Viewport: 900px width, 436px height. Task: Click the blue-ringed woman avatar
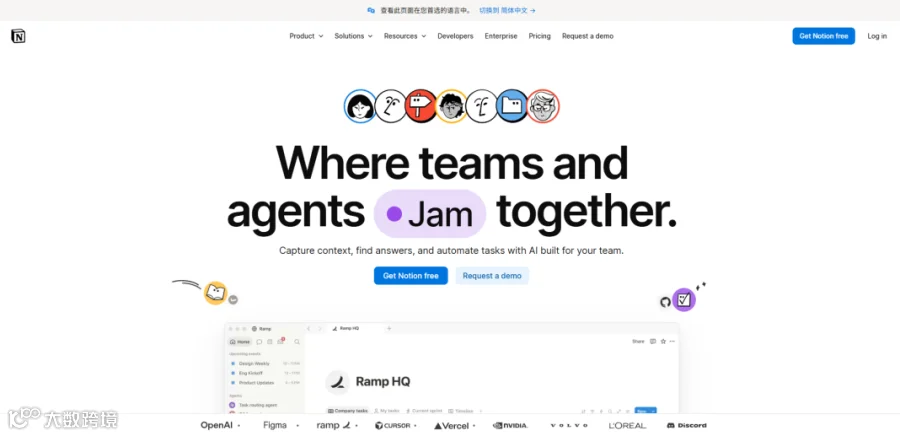click(x=360, y=106)
